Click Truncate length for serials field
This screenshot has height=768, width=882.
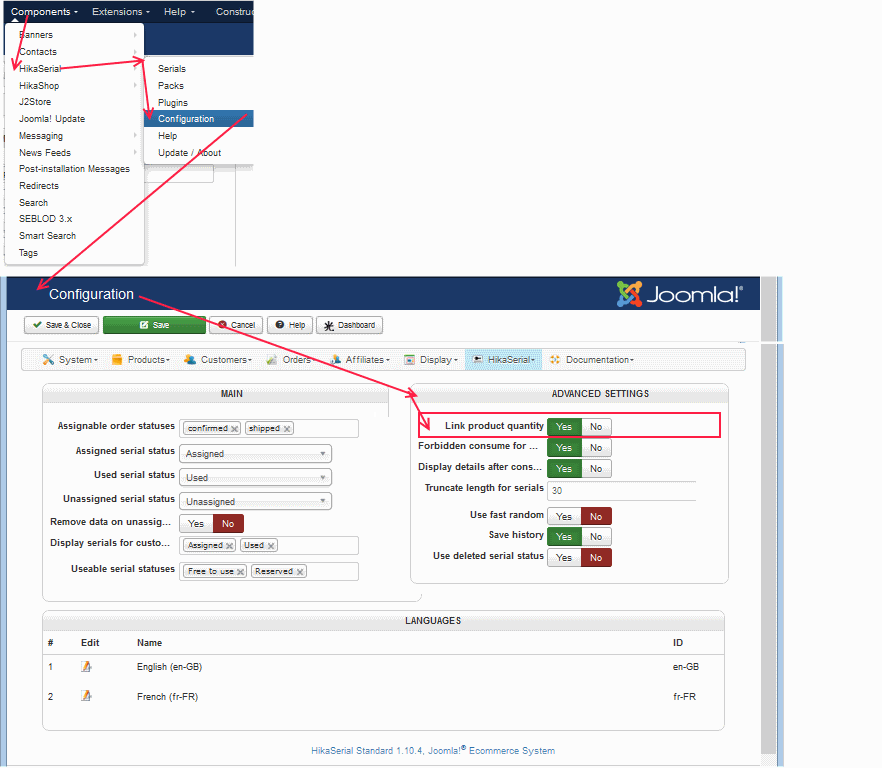click(x=622, y=491)
